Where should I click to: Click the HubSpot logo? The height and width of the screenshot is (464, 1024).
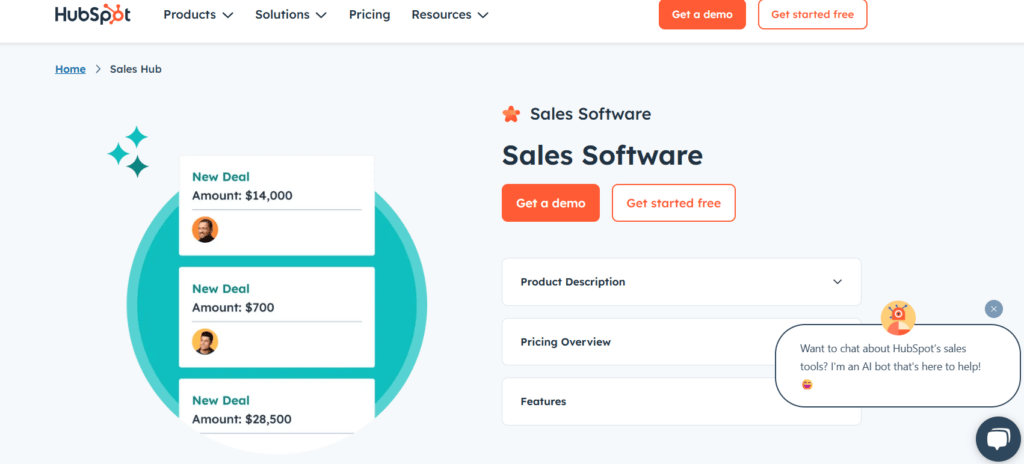pos(93,14)
